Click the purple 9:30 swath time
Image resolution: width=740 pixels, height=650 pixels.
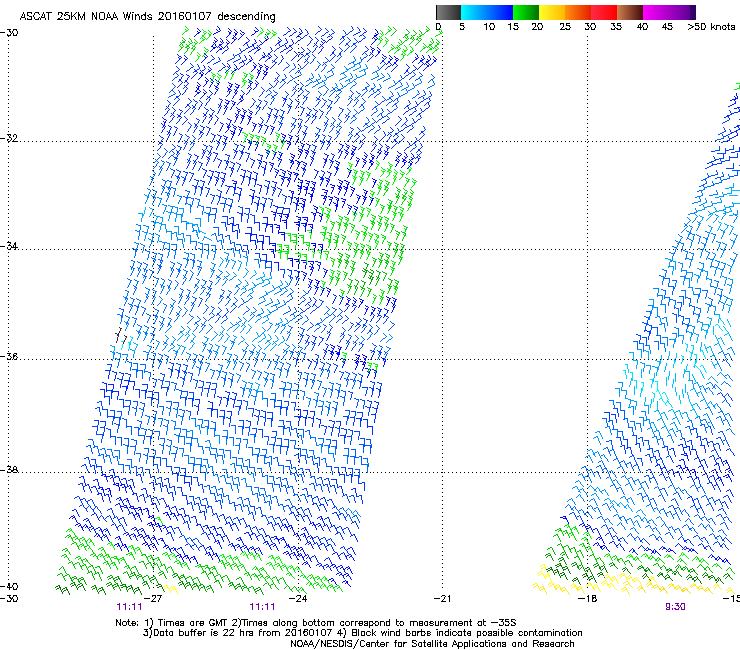(x=675, y=607)
